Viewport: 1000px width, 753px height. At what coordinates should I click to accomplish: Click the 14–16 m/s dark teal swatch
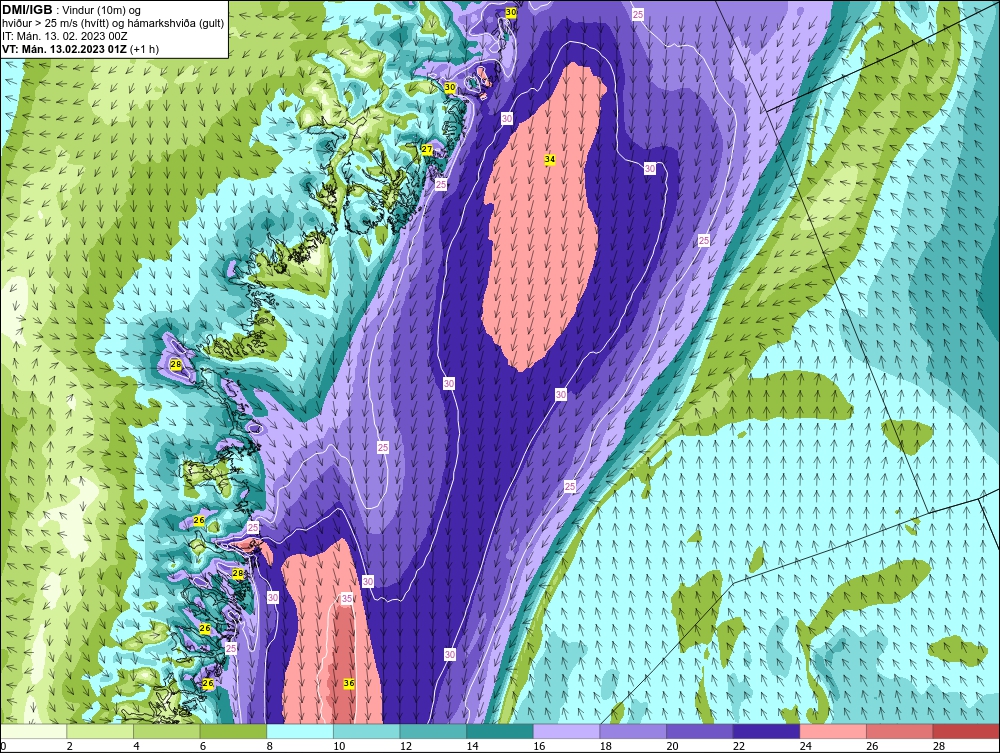click(499, 731)
